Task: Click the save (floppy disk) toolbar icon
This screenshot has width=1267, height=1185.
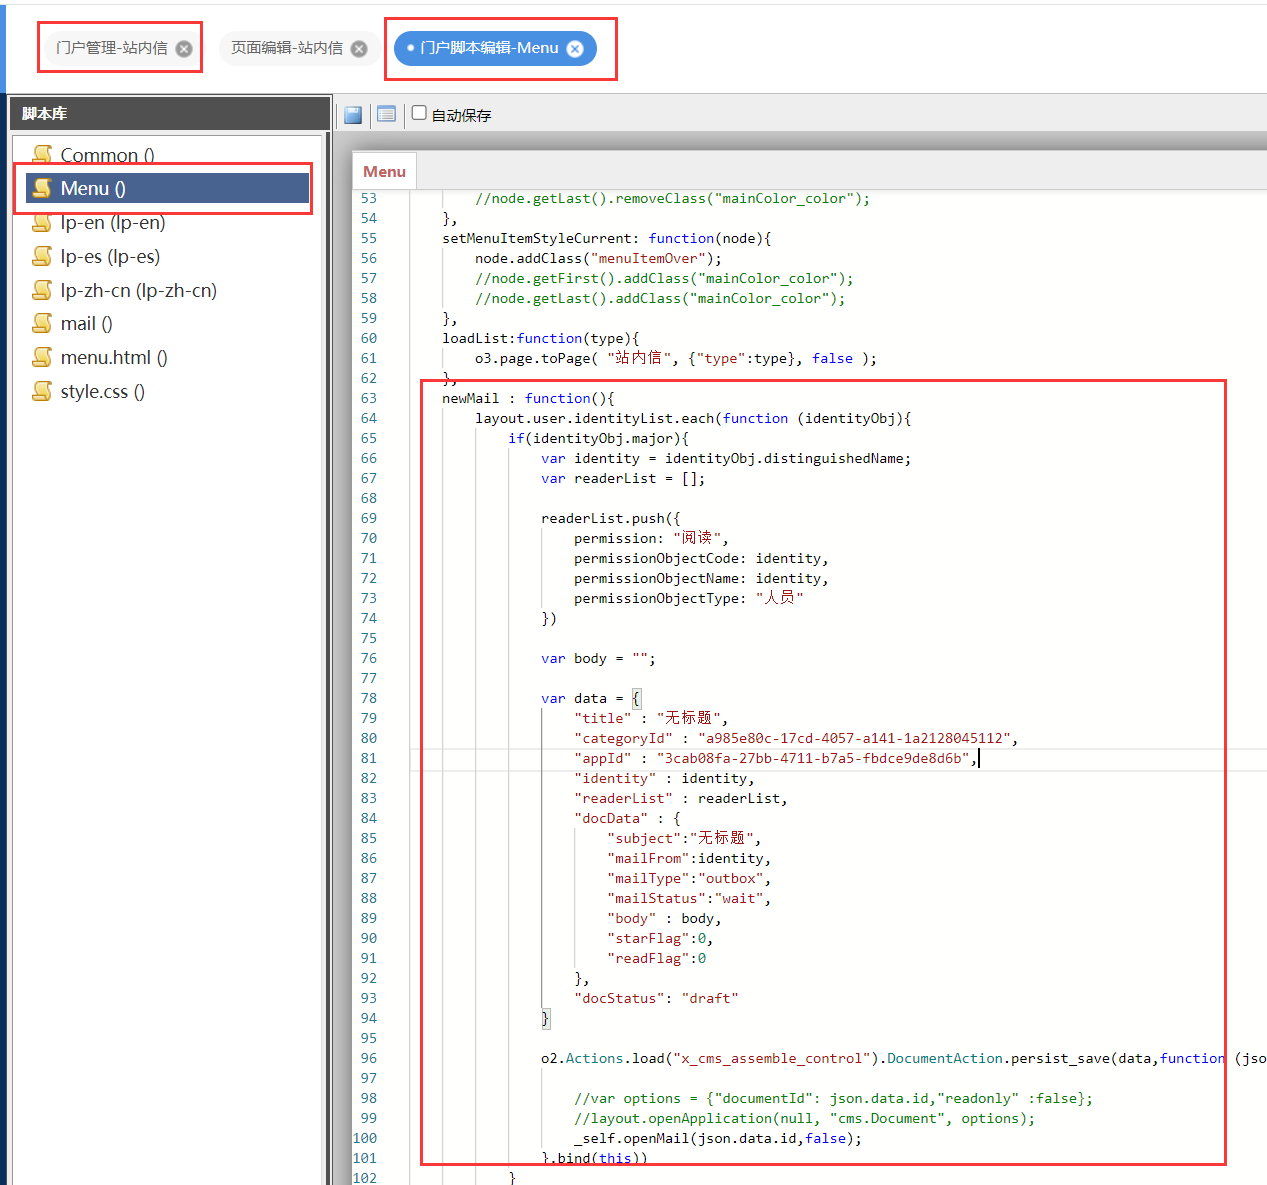Action: [x=353, y=115]
